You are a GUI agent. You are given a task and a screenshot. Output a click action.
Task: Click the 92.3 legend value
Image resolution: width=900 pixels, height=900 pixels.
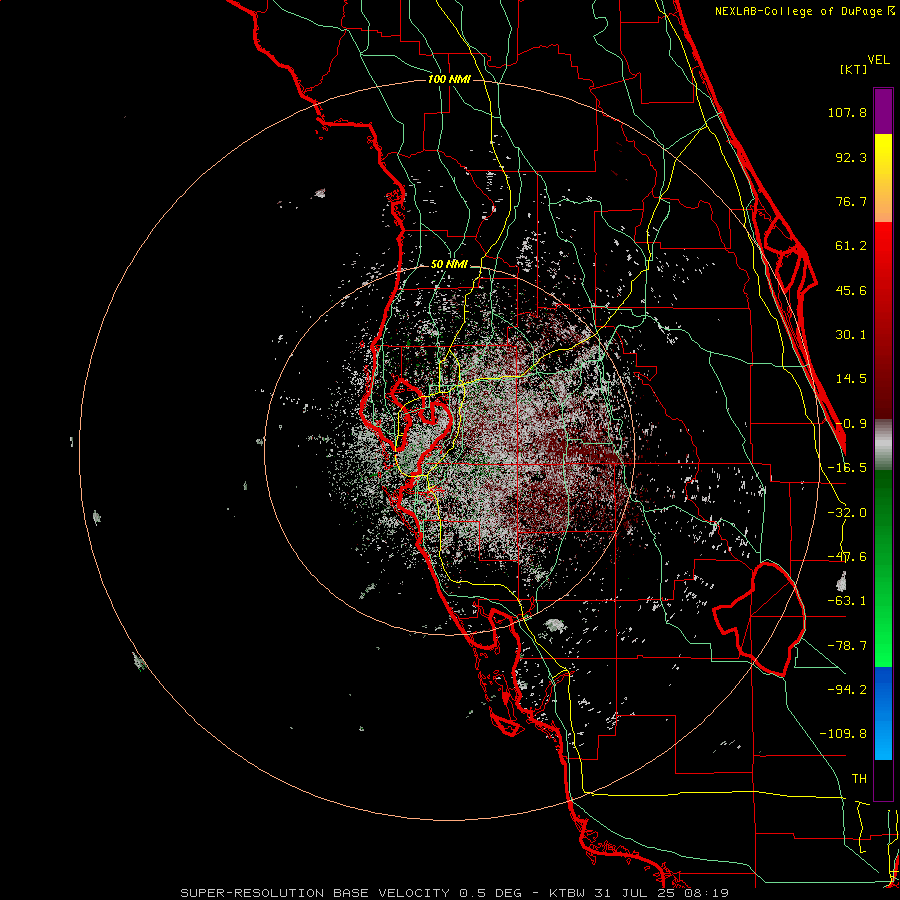point(851,157)
